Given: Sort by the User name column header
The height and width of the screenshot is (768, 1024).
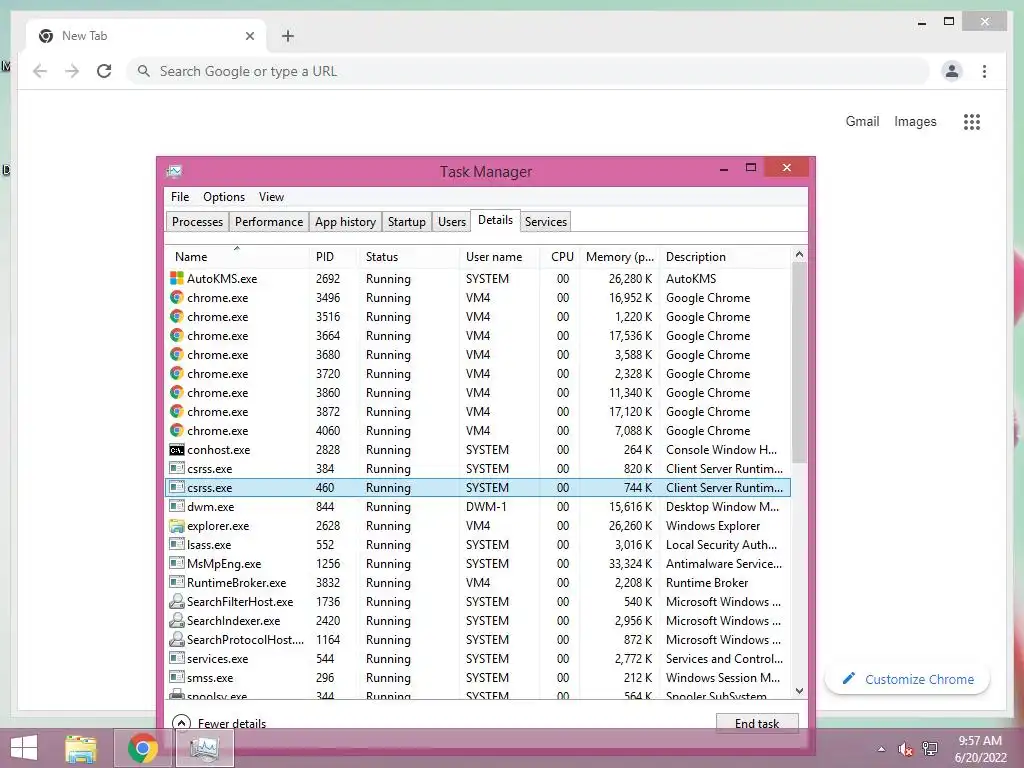Looking at the screenshot, I should pyautogui.click(x=500, y=257).
